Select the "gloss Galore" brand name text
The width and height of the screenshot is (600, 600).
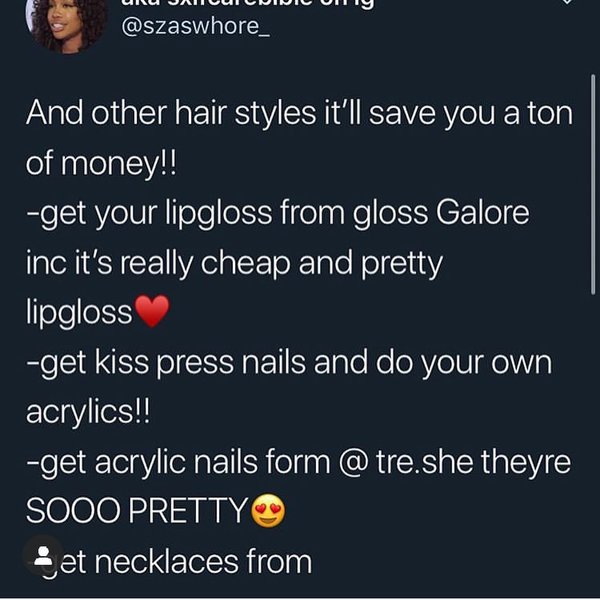441,214
